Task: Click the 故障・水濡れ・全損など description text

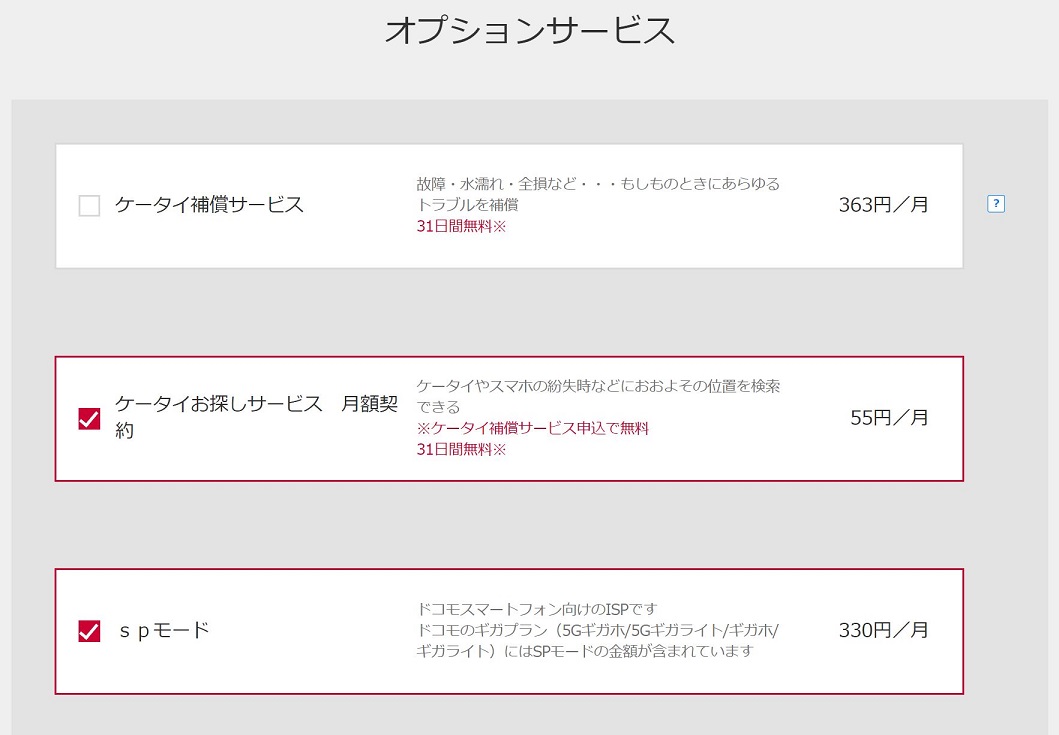Action: click(598, 184)
